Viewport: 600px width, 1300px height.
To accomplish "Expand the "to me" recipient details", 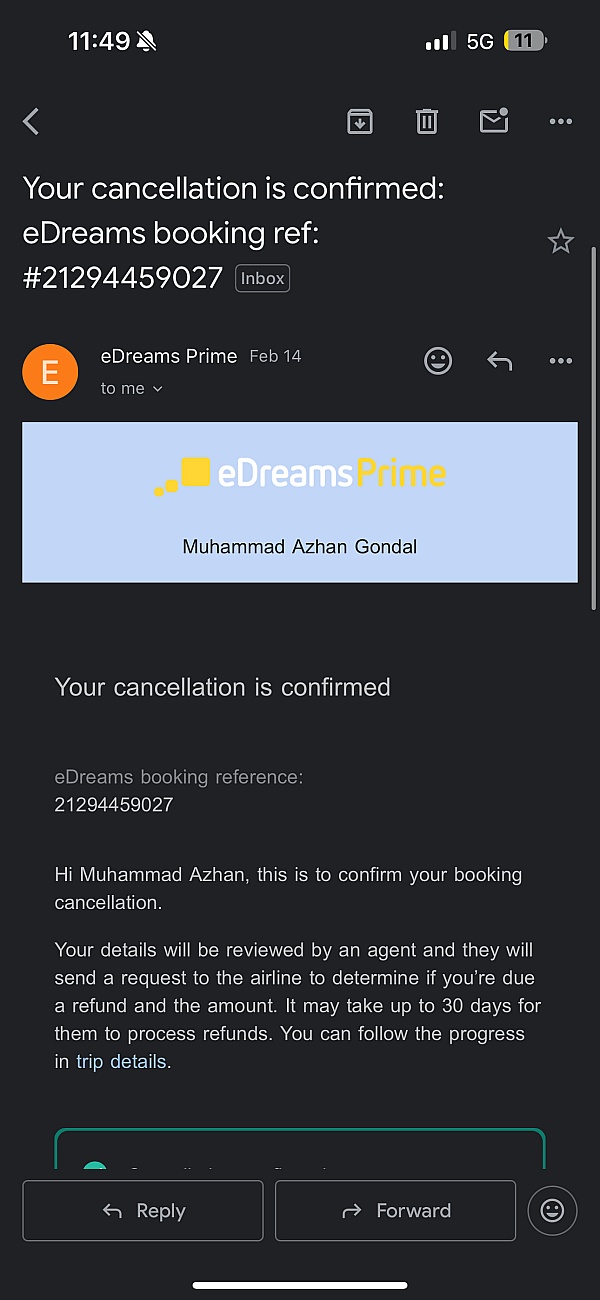I will point(132,389).
